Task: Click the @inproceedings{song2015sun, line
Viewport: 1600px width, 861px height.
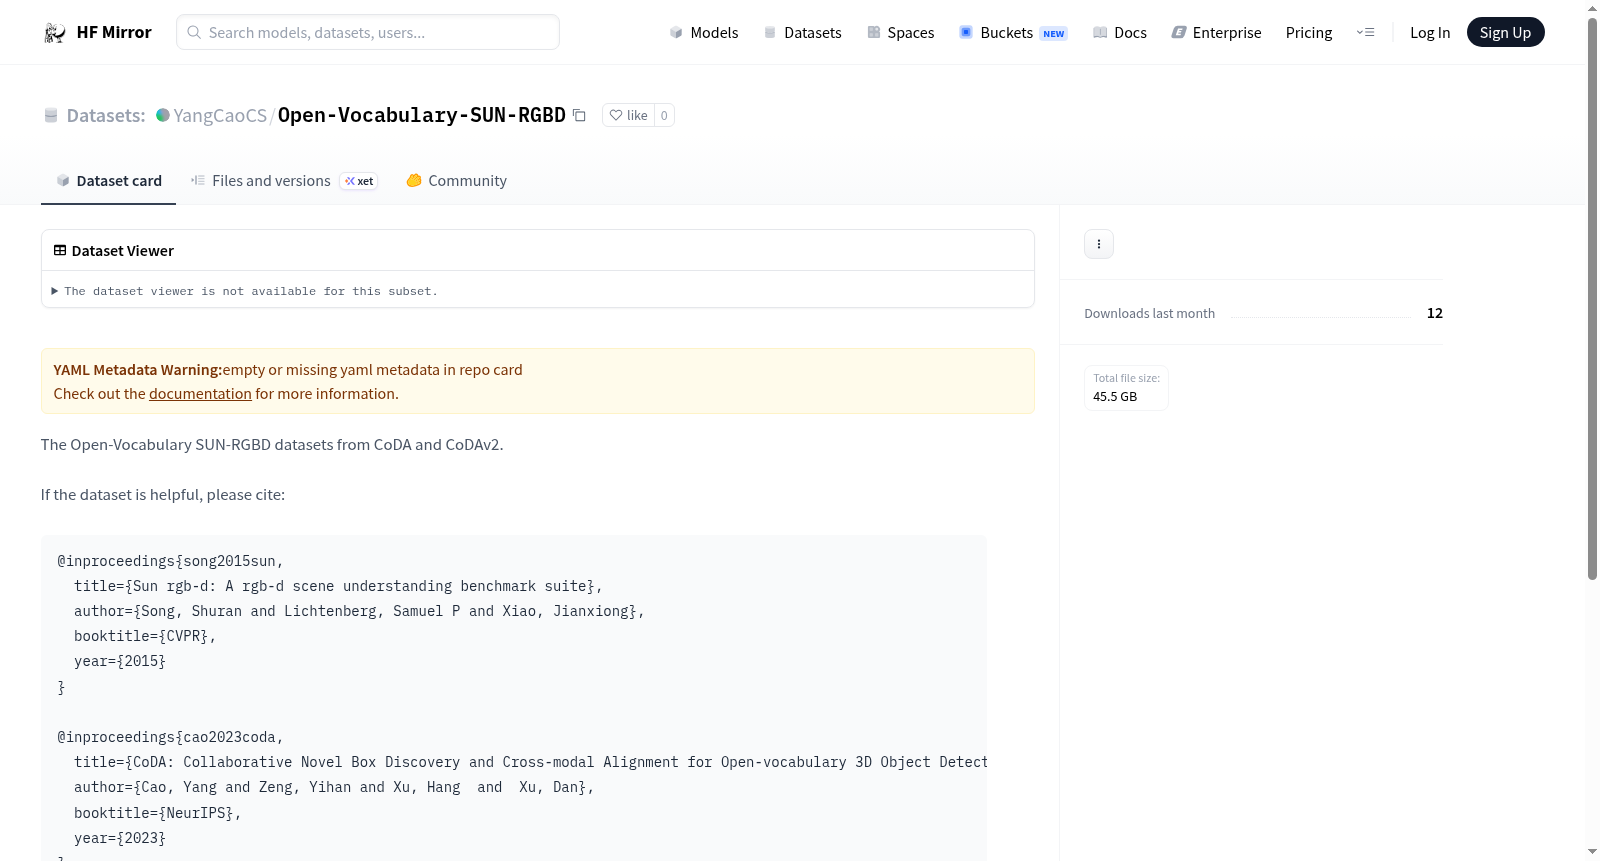Action: (x=170, y=561)
